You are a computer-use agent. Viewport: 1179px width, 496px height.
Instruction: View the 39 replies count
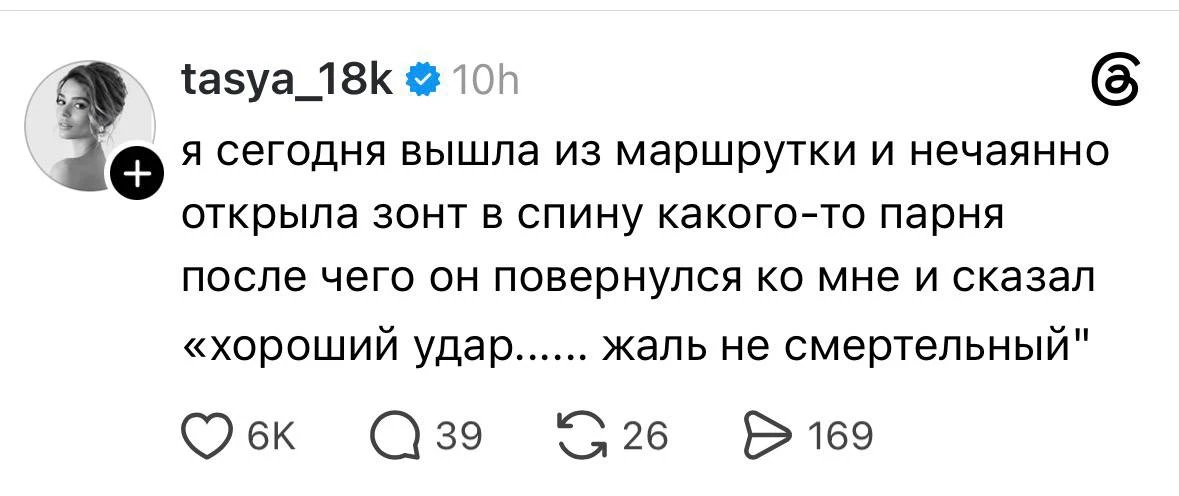tap(455, 436)
